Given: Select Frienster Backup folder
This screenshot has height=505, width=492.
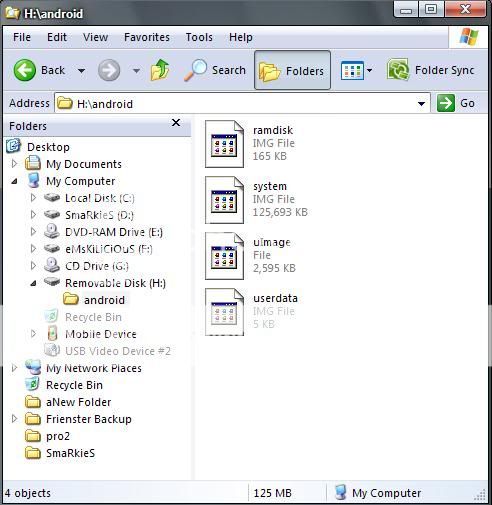Looking at the screenshot, I should coord(89,419).
